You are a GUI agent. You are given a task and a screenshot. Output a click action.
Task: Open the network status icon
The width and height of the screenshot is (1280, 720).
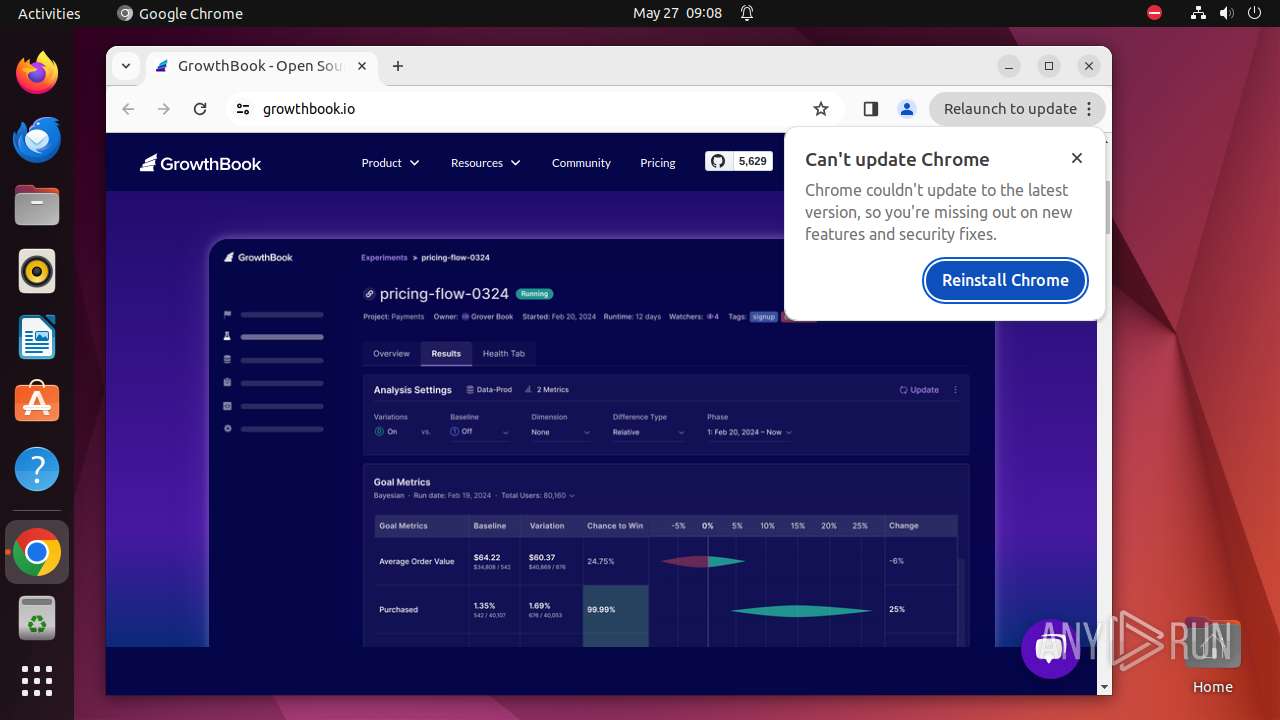pyautogui.click(x=1198, y=13)
